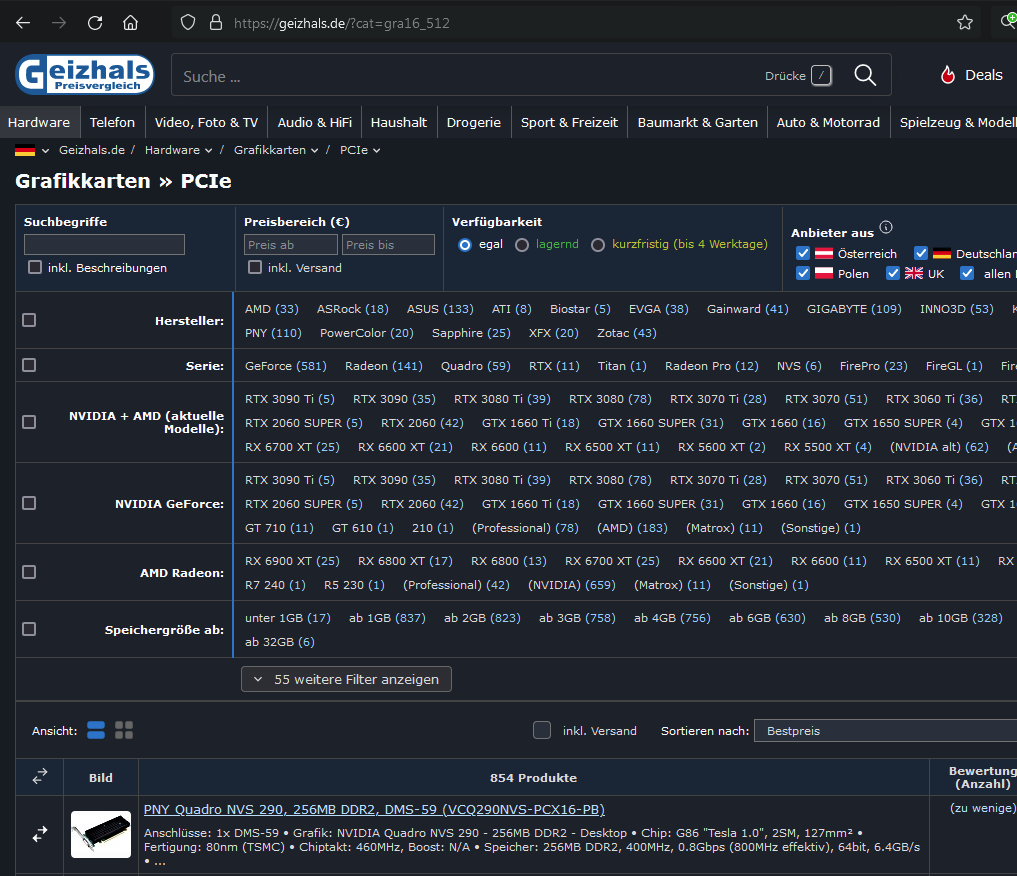Go back using browser back arrow
This screenshot has width=1017, height=876.
[23, 23]
